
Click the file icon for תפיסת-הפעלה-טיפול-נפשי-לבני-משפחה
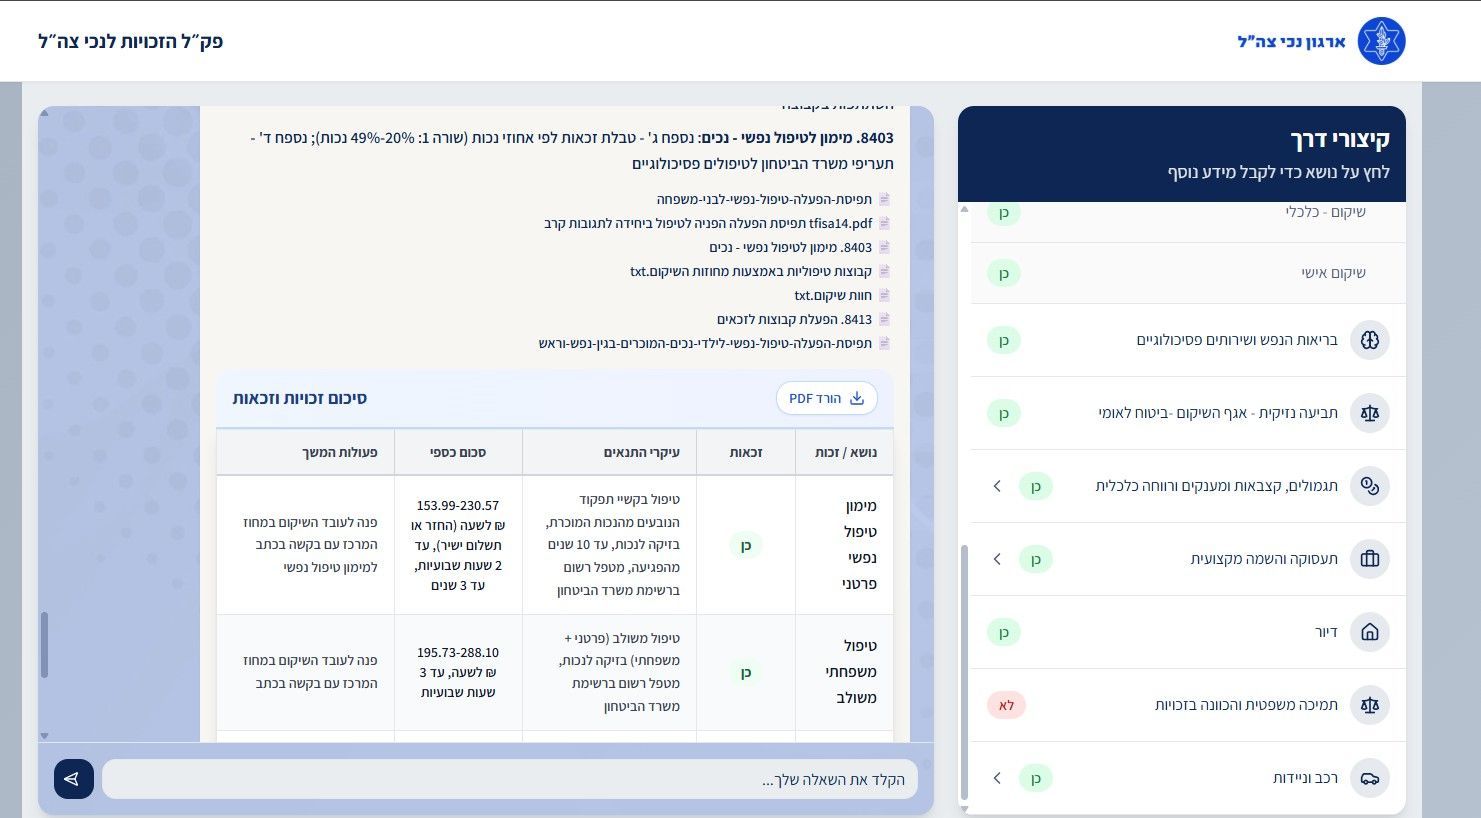pos(884,199)
